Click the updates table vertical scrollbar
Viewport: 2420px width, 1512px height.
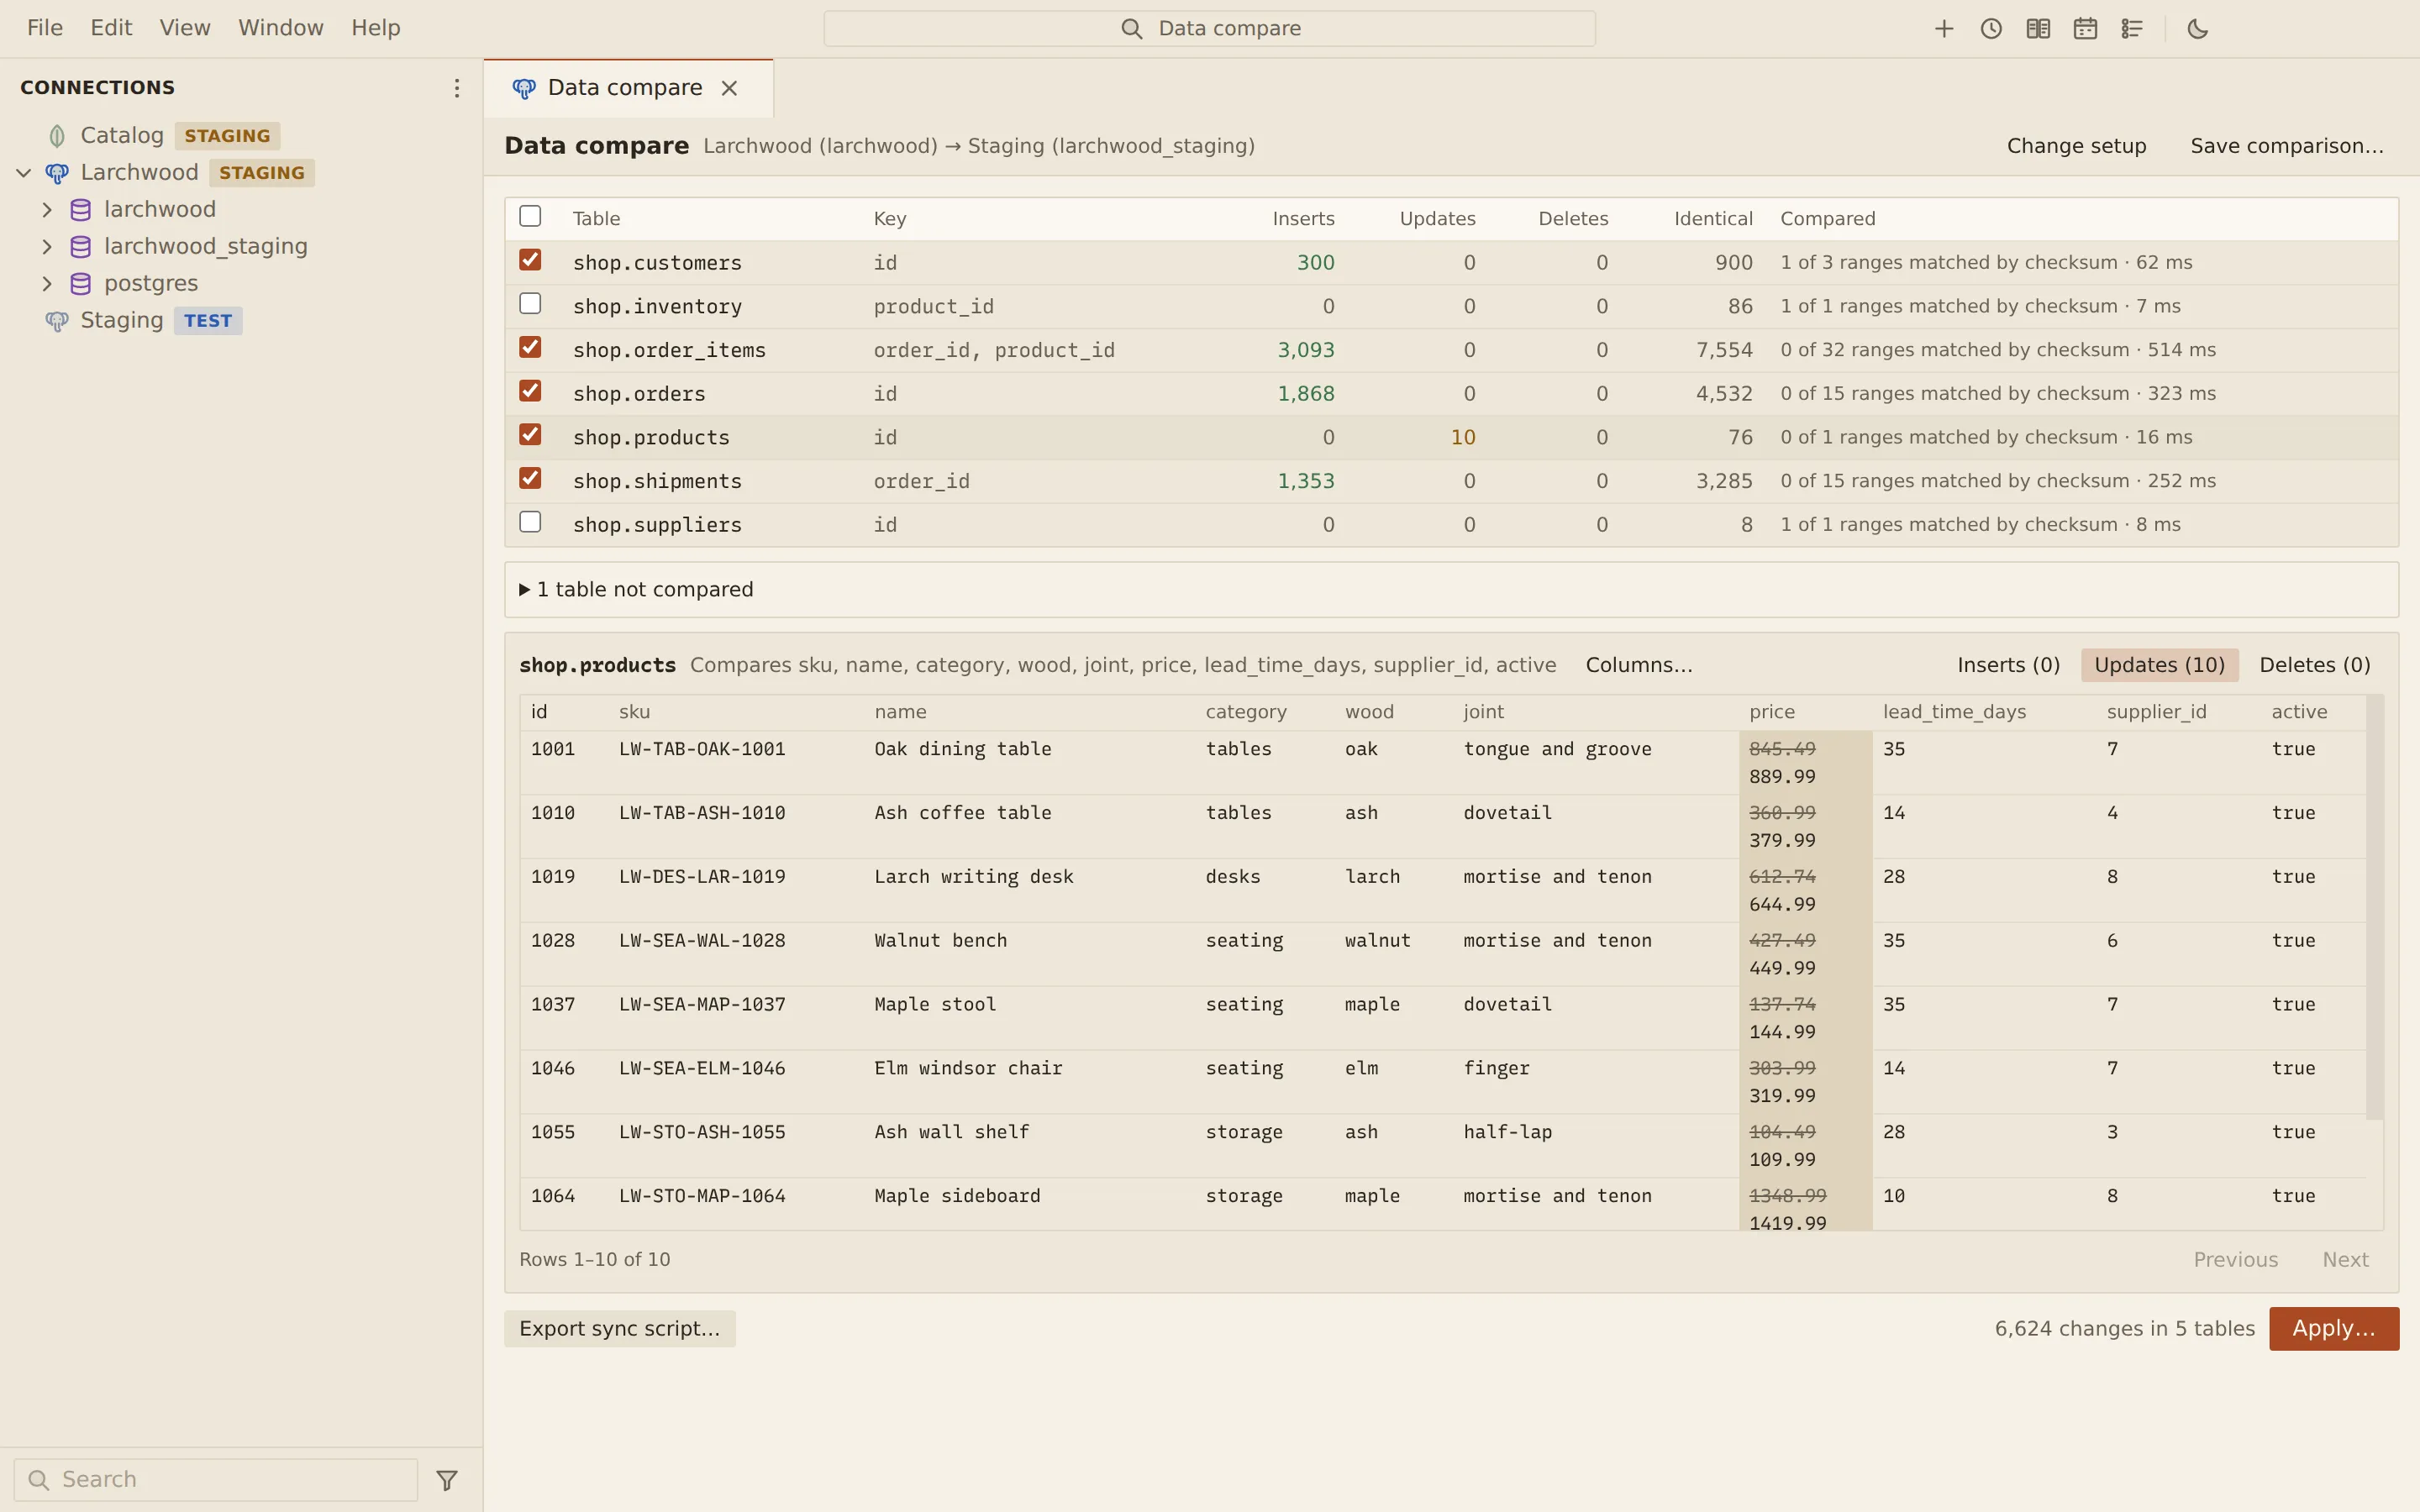(x=2374, y=907)
